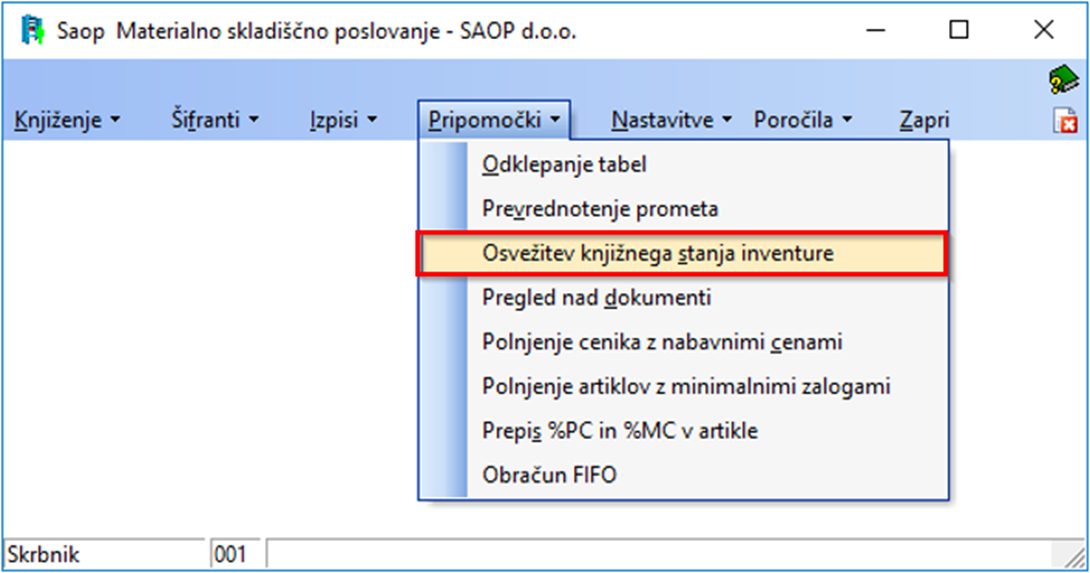Screen dimensions: 1090x573
Task: Minimize the Saop window
Action: [876, 30]
